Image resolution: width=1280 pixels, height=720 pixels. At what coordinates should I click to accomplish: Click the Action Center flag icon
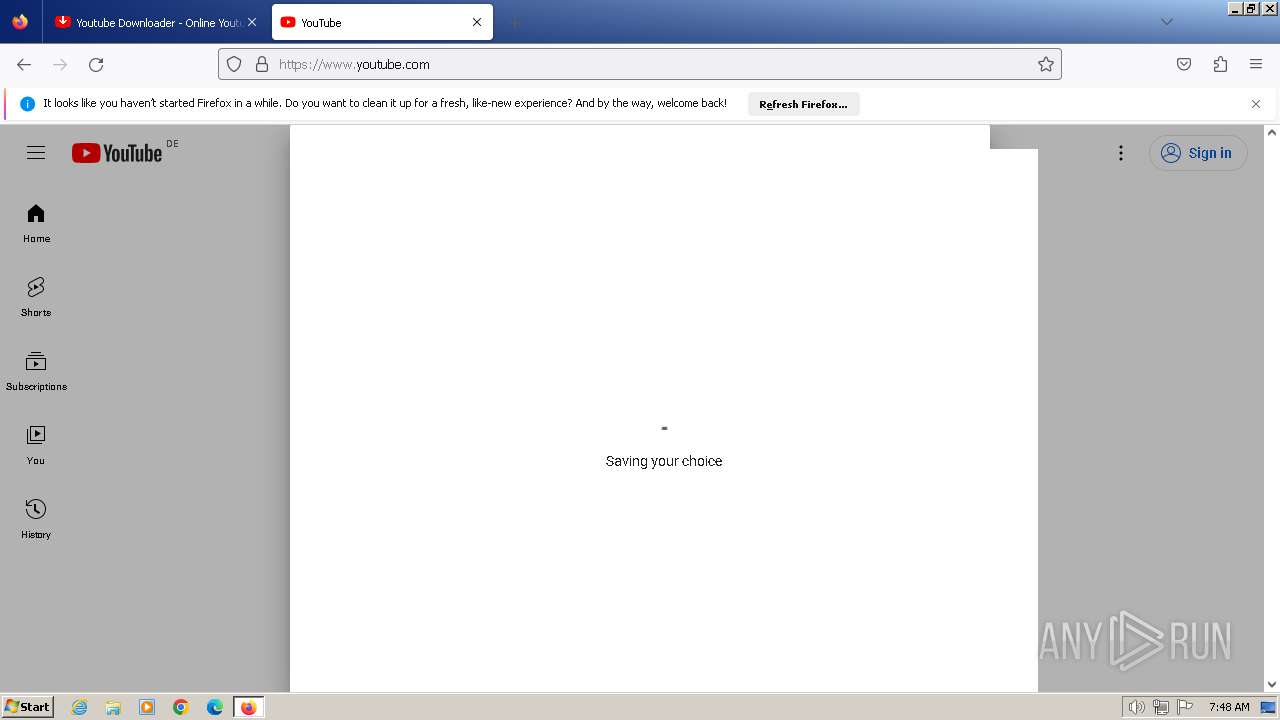1185,707
